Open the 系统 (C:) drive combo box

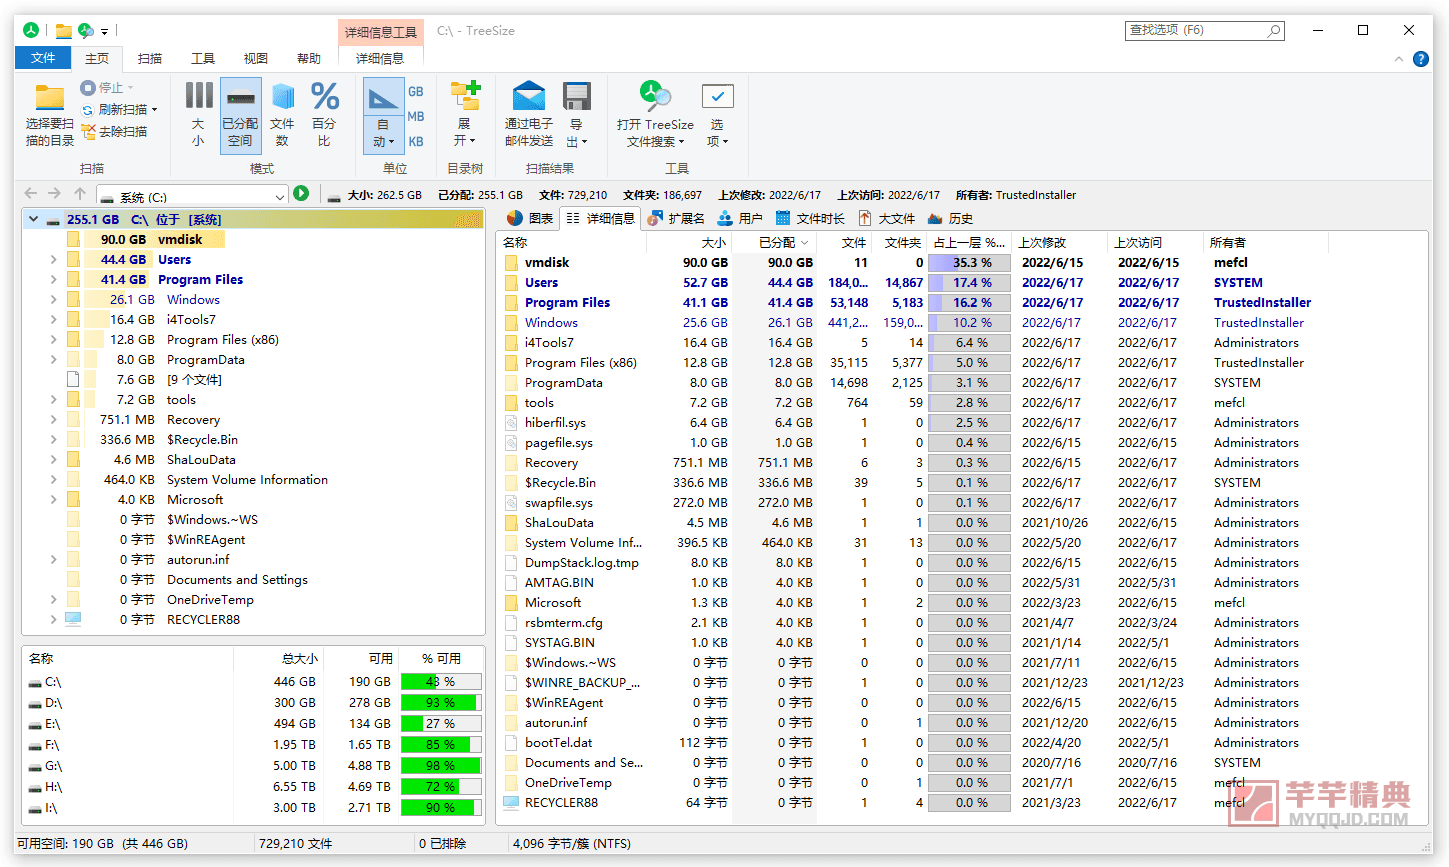point(193,196)
